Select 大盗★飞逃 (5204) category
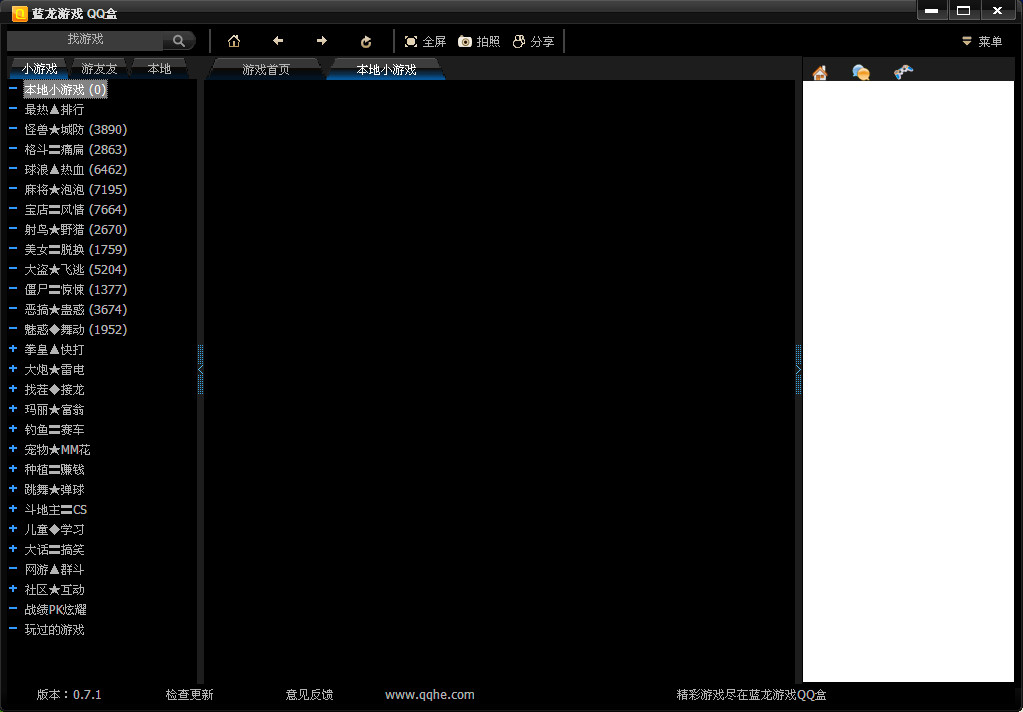 coord(76,270)
